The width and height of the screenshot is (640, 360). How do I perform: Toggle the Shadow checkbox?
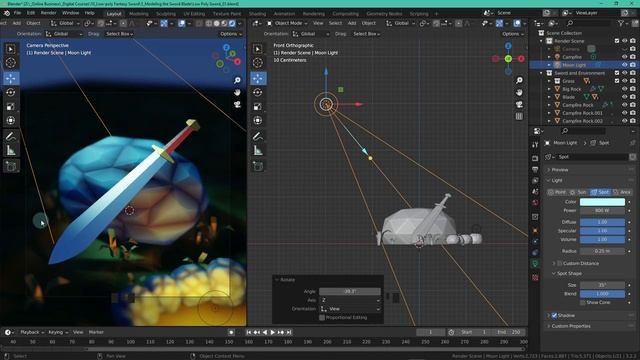click(x=554, y=315)
